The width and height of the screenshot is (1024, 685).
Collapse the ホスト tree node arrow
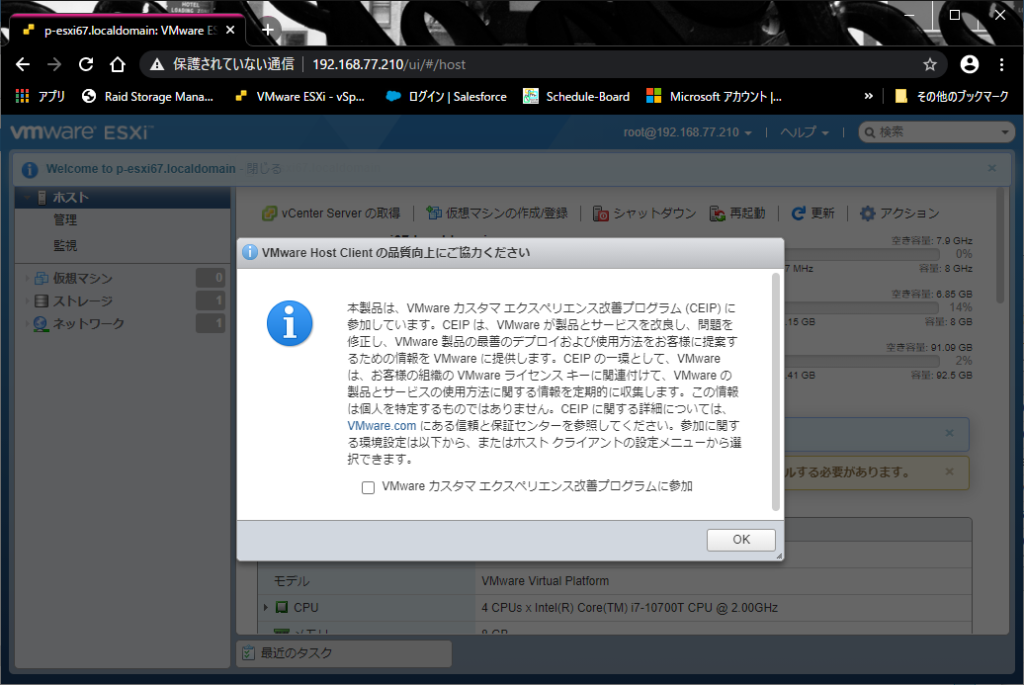tap(27, 197)
